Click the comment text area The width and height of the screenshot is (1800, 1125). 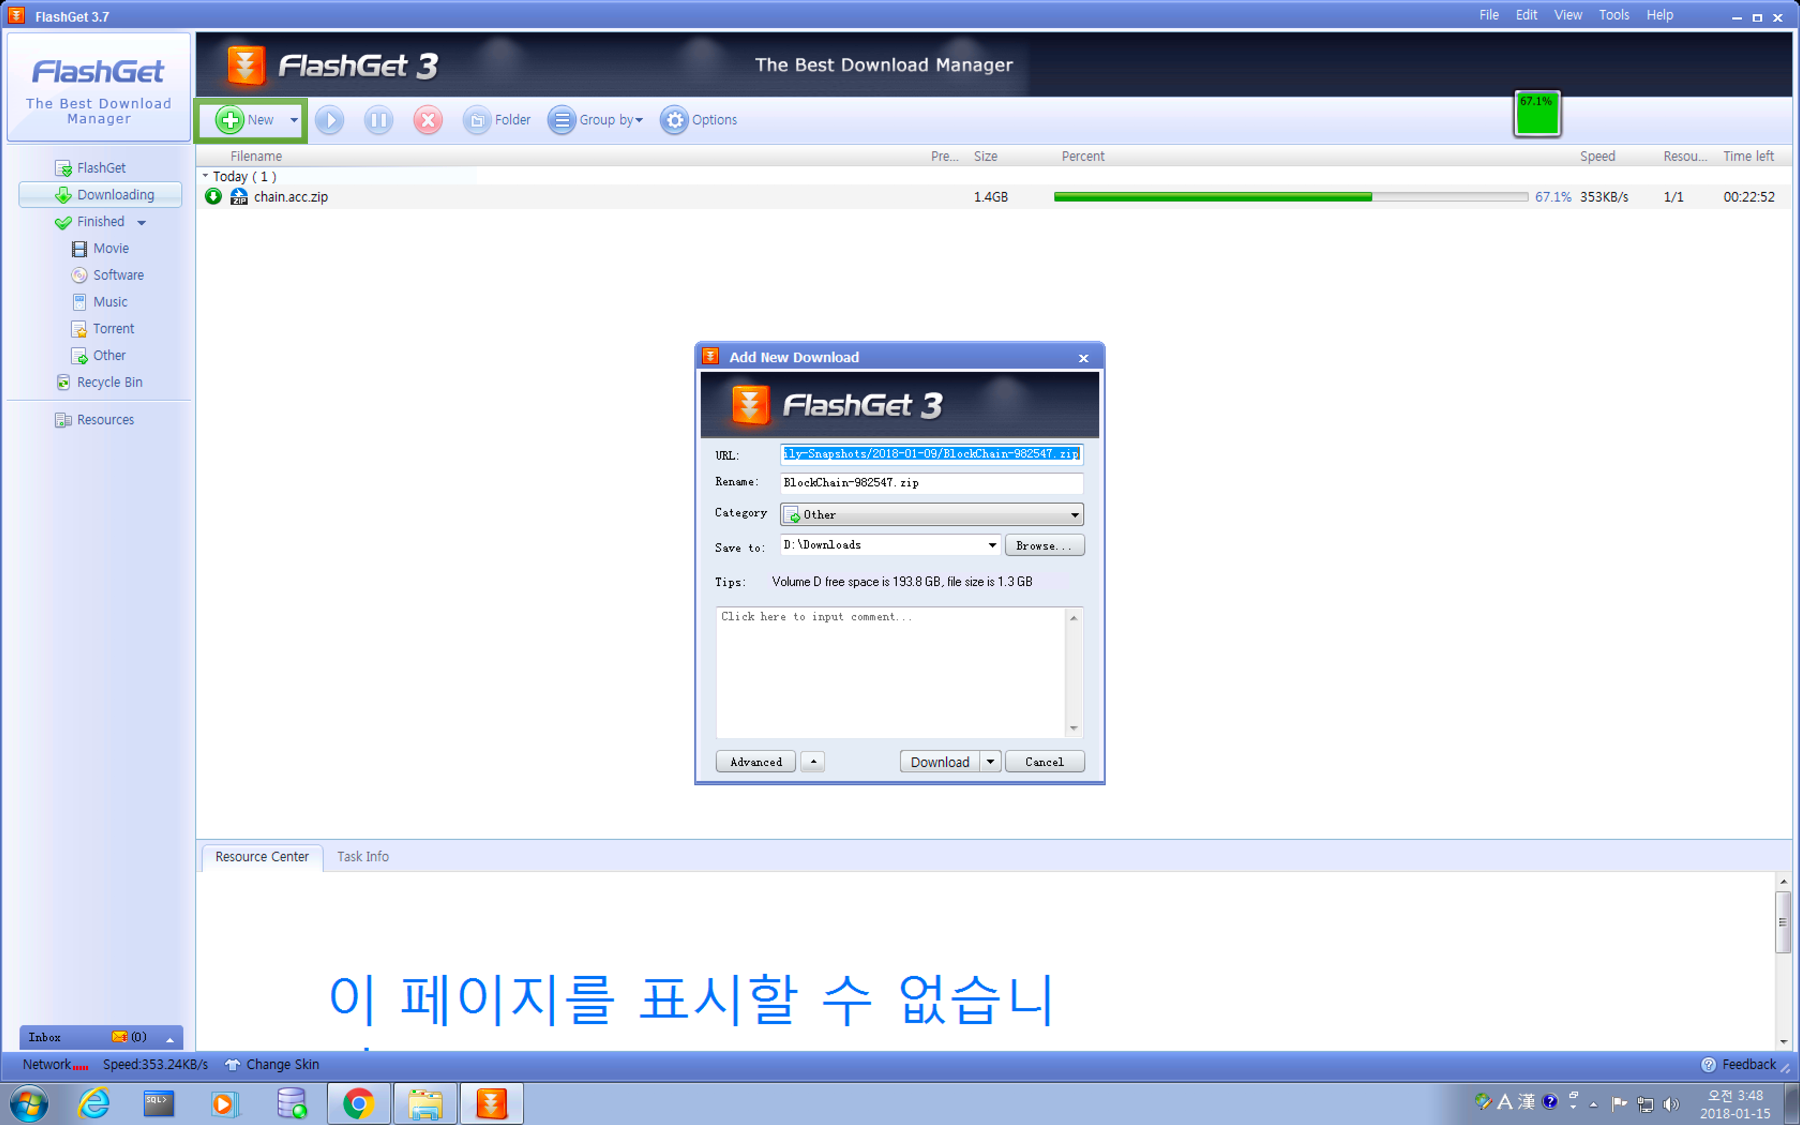892,672
